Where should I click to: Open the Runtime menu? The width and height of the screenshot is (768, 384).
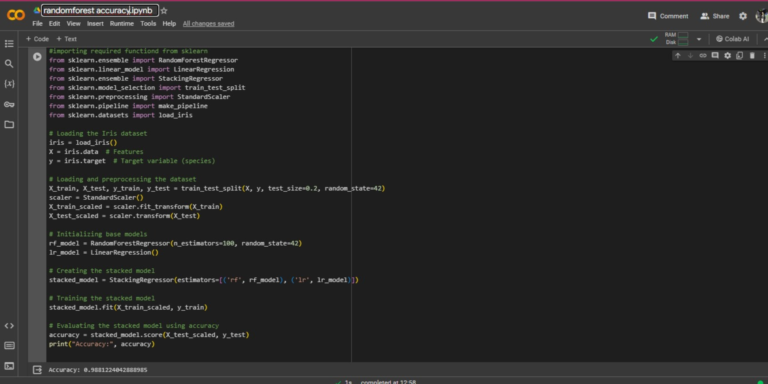click(x=121, y=24)
